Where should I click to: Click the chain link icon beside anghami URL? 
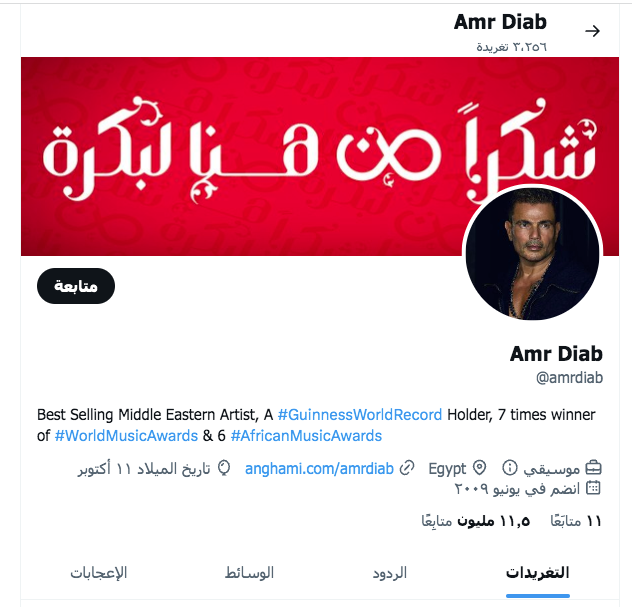point(407,468)
